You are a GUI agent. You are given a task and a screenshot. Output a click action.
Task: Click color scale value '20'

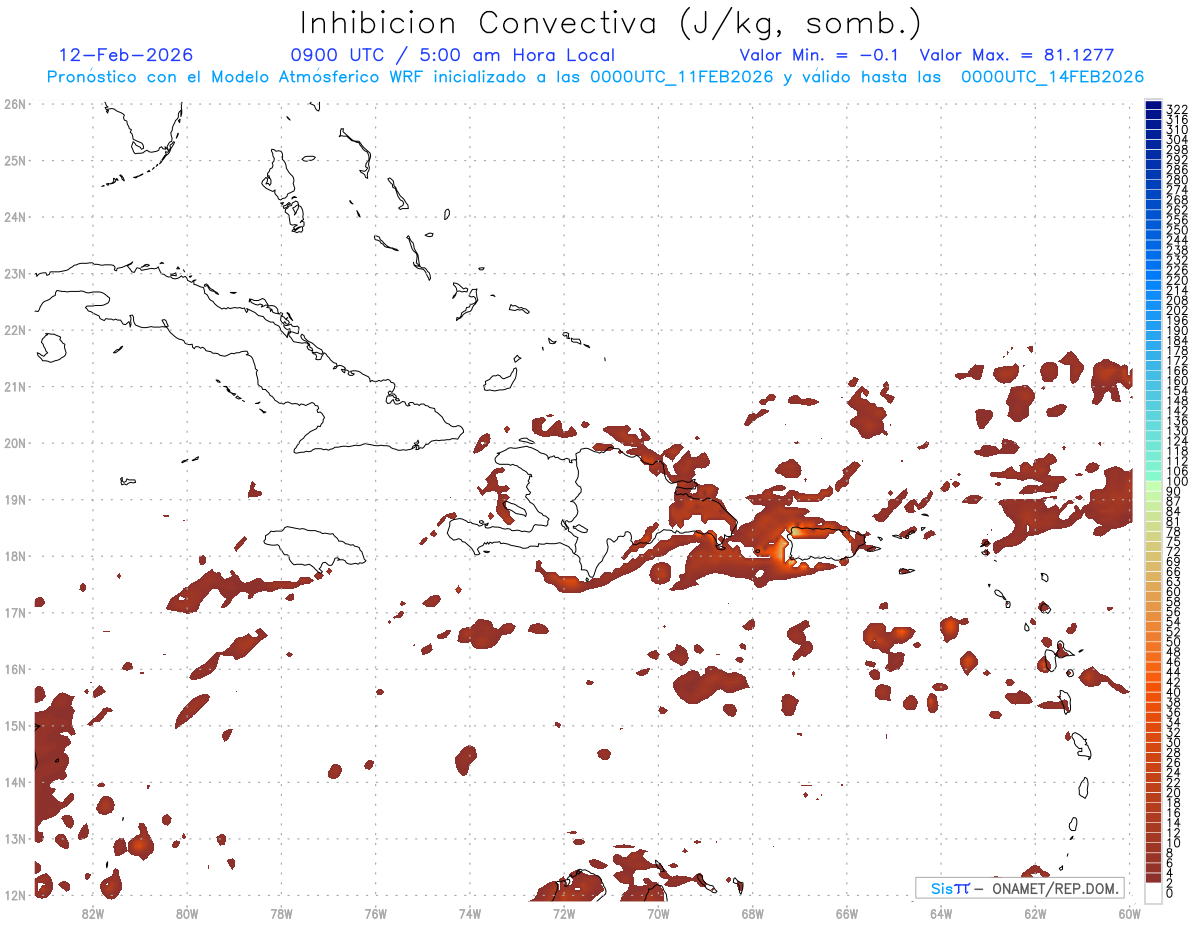coord(1174,793)
